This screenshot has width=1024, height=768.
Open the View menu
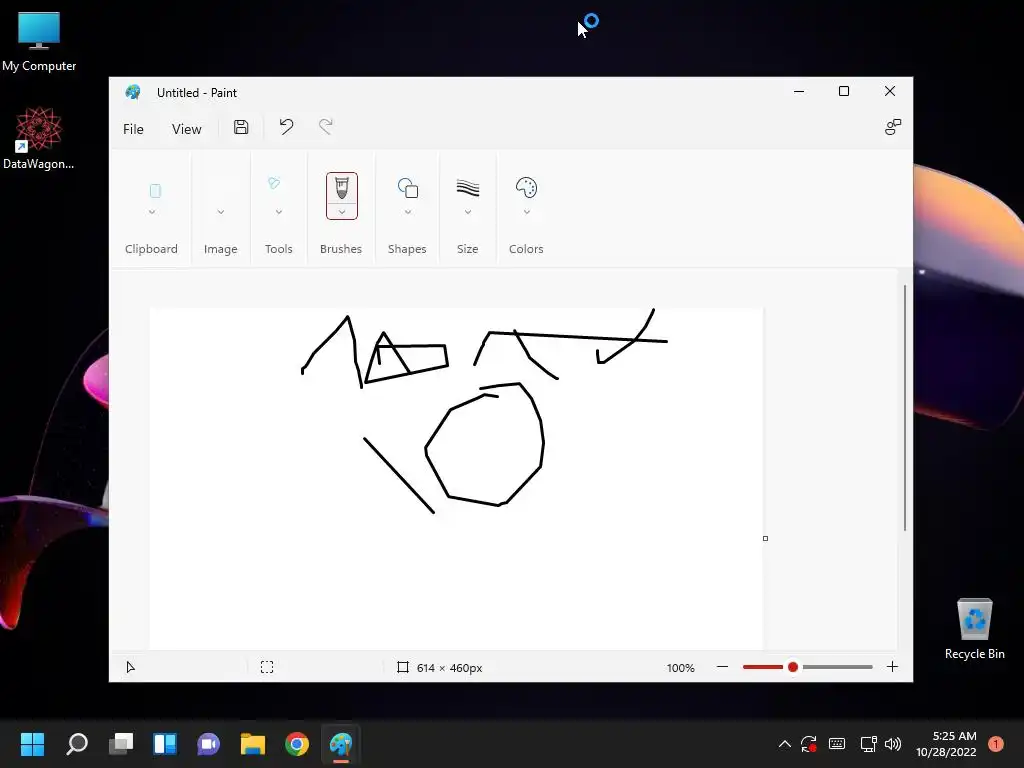pyautogui.click(x=187, y=129)
